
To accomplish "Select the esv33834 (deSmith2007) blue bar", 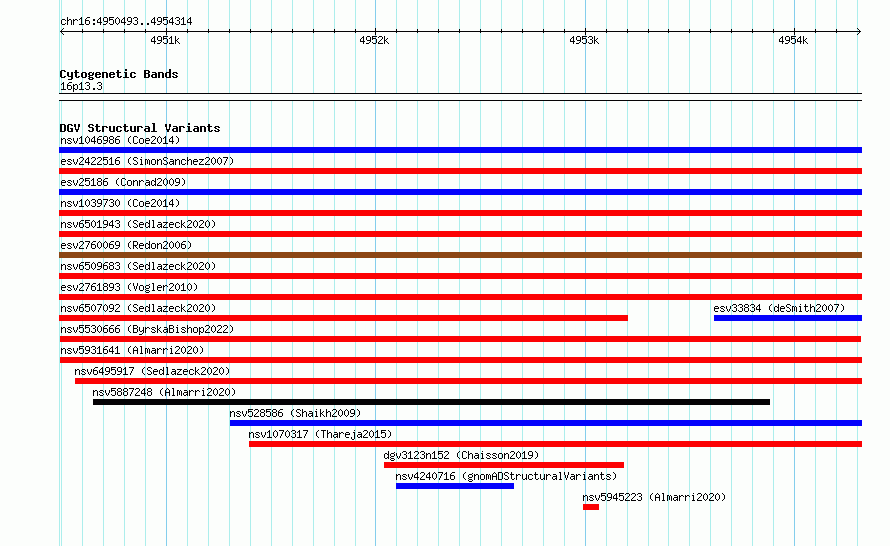I will click(788, 318).
